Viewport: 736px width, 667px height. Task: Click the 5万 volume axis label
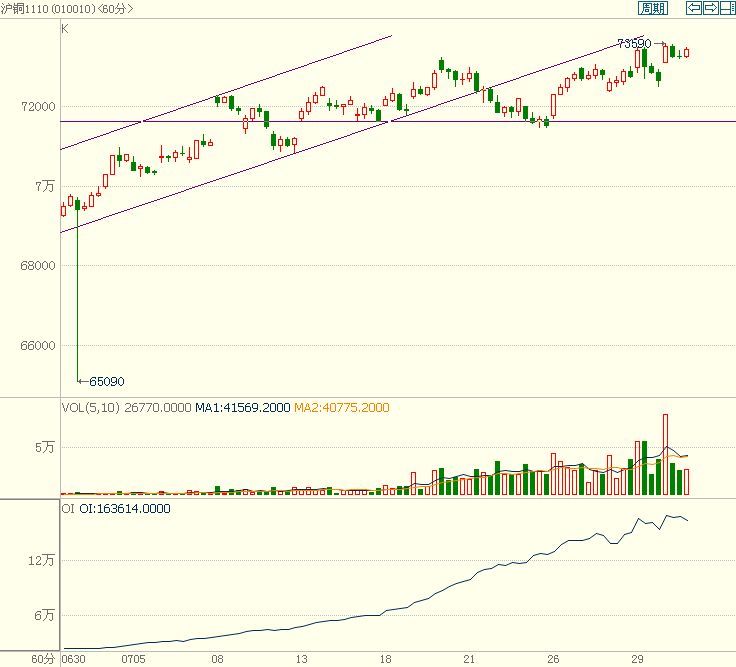pos(45,447)
